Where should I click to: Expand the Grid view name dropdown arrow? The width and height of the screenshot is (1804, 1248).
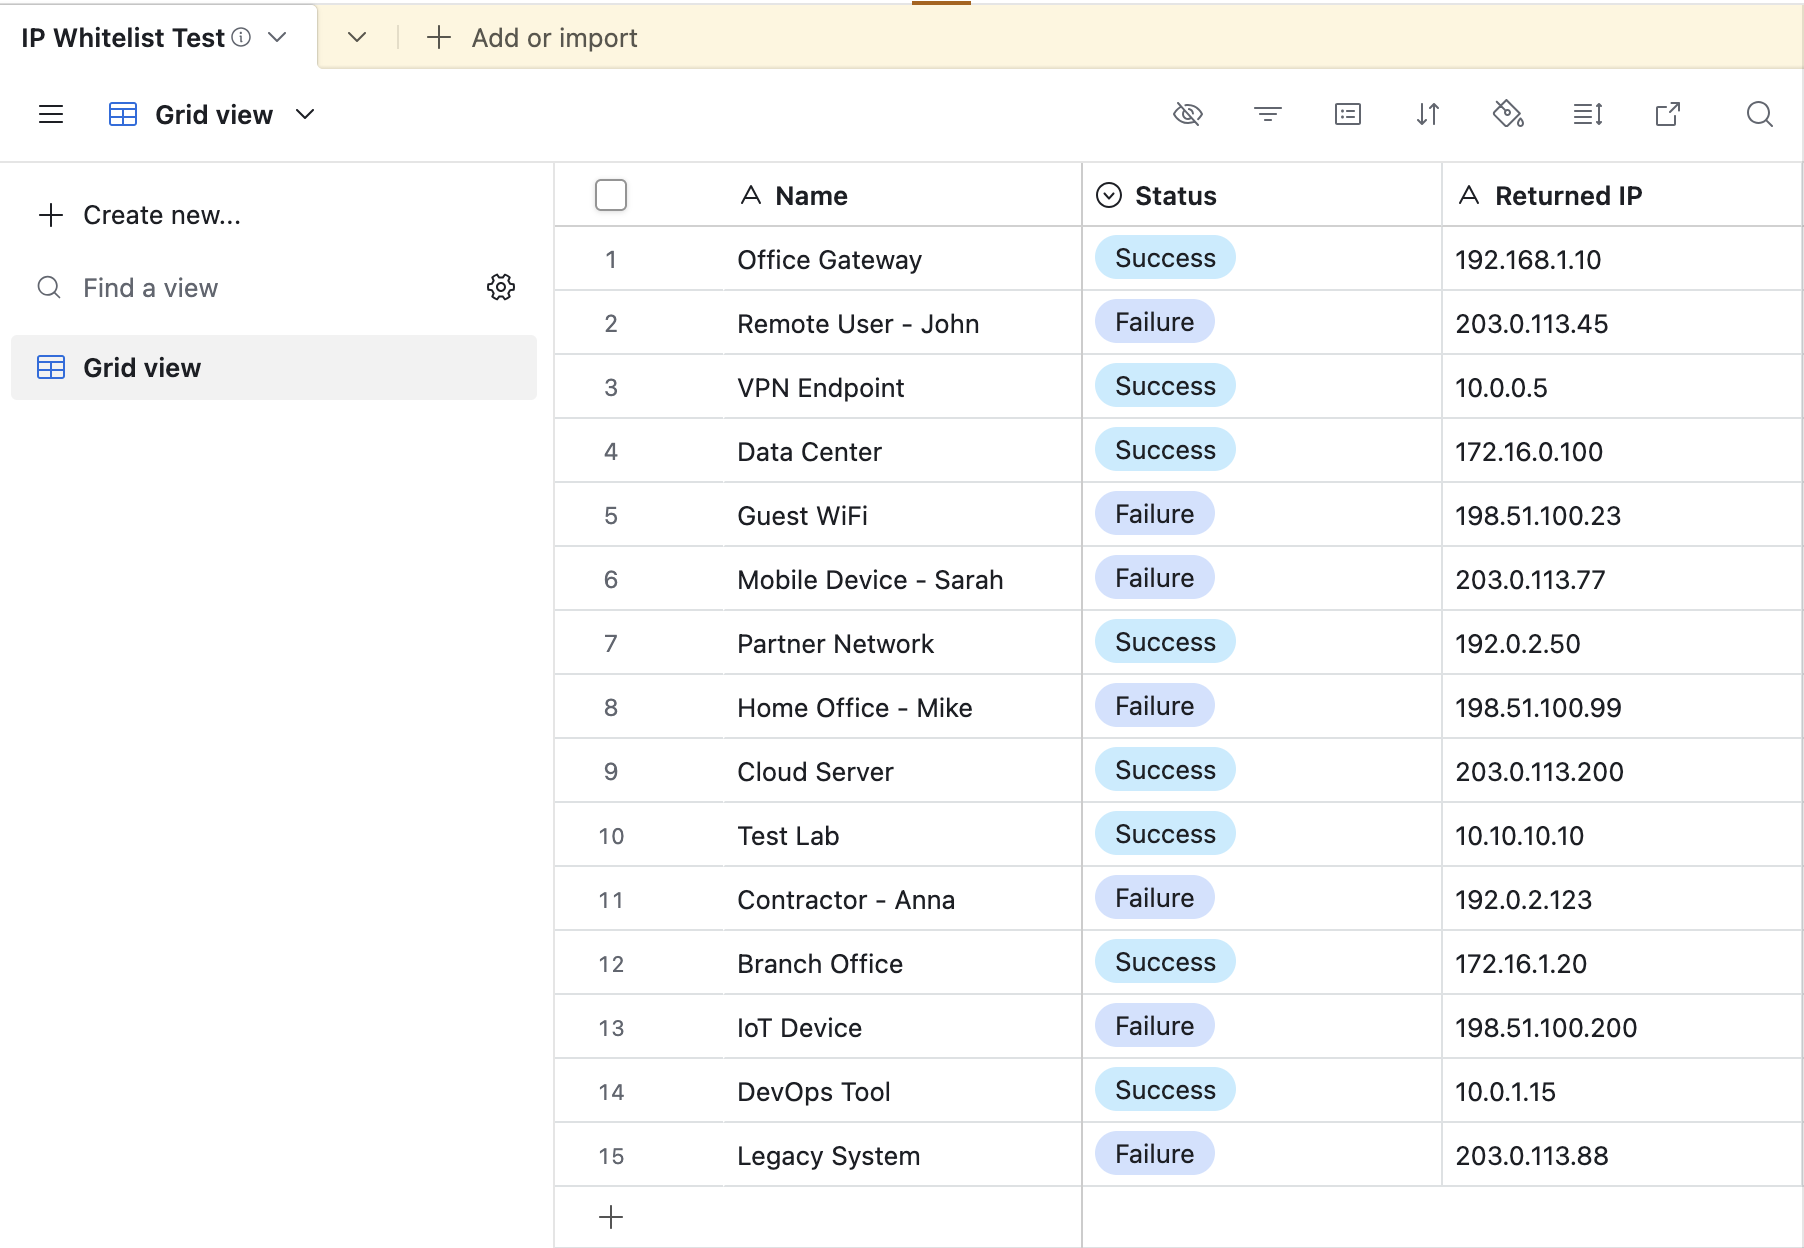pyautogui.click(x=305, y=114)
